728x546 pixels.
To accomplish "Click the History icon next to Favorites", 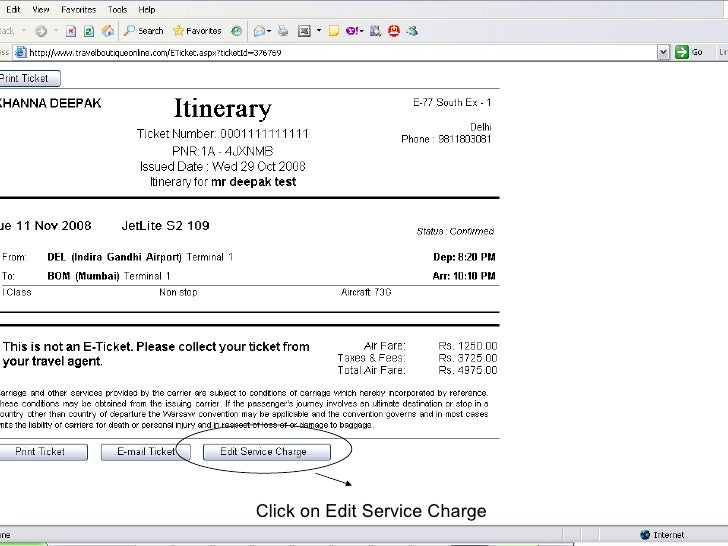I will point(236,31).
